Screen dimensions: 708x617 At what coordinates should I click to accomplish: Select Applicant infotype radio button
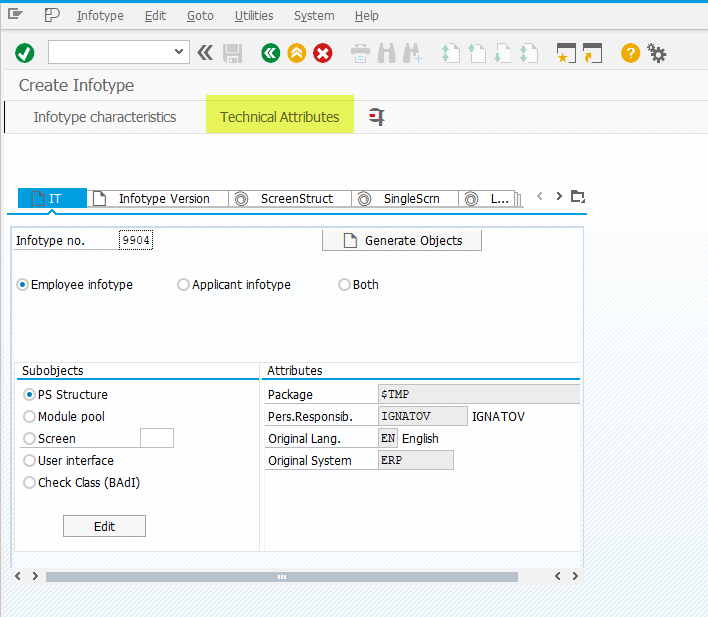click(183, 285)
